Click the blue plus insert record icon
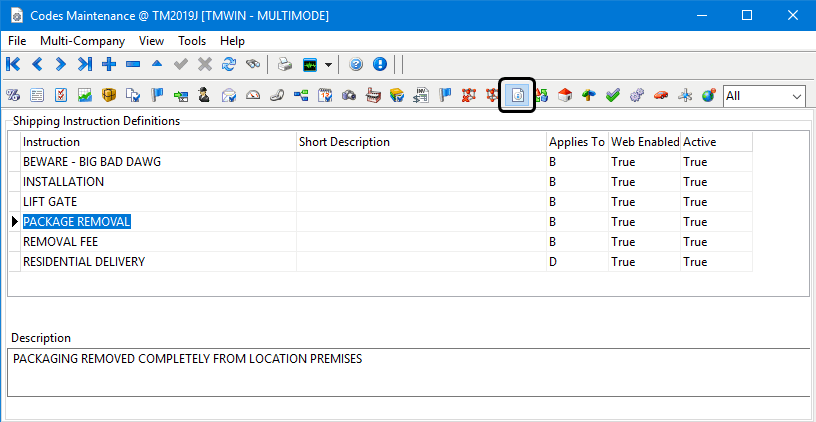The height and width of the screenshot is (422, 816). tap(109, 64)
